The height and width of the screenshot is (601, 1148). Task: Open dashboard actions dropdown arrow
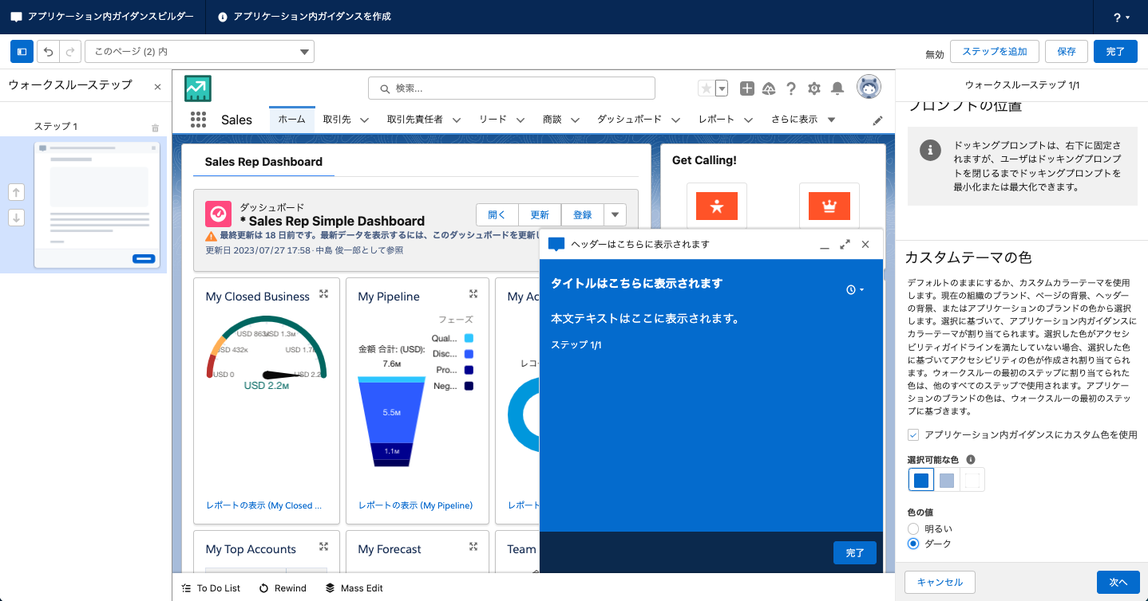coord(615,214)
